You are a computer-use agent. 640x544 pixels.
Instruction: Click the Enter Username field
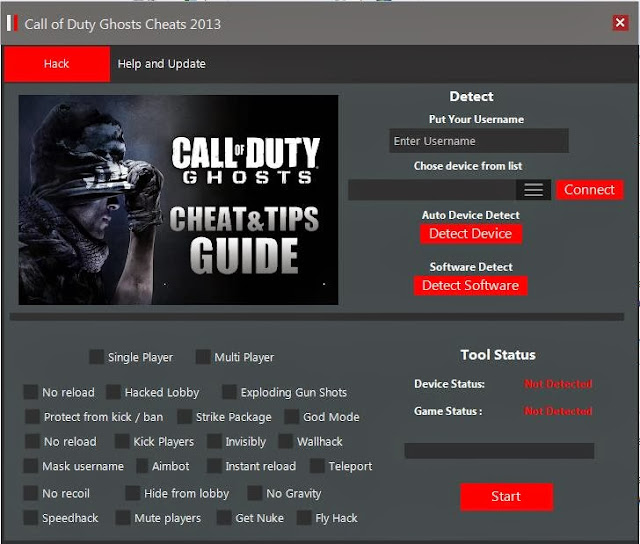click(478, 141)
